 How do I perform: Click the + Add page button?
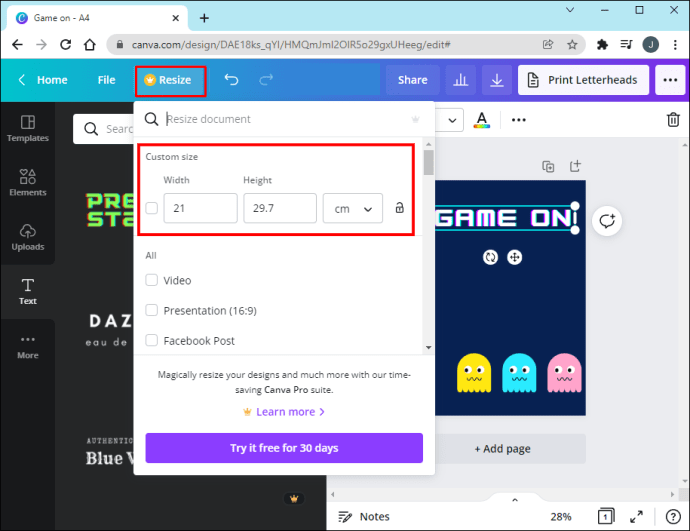click(x=502, y=449)
